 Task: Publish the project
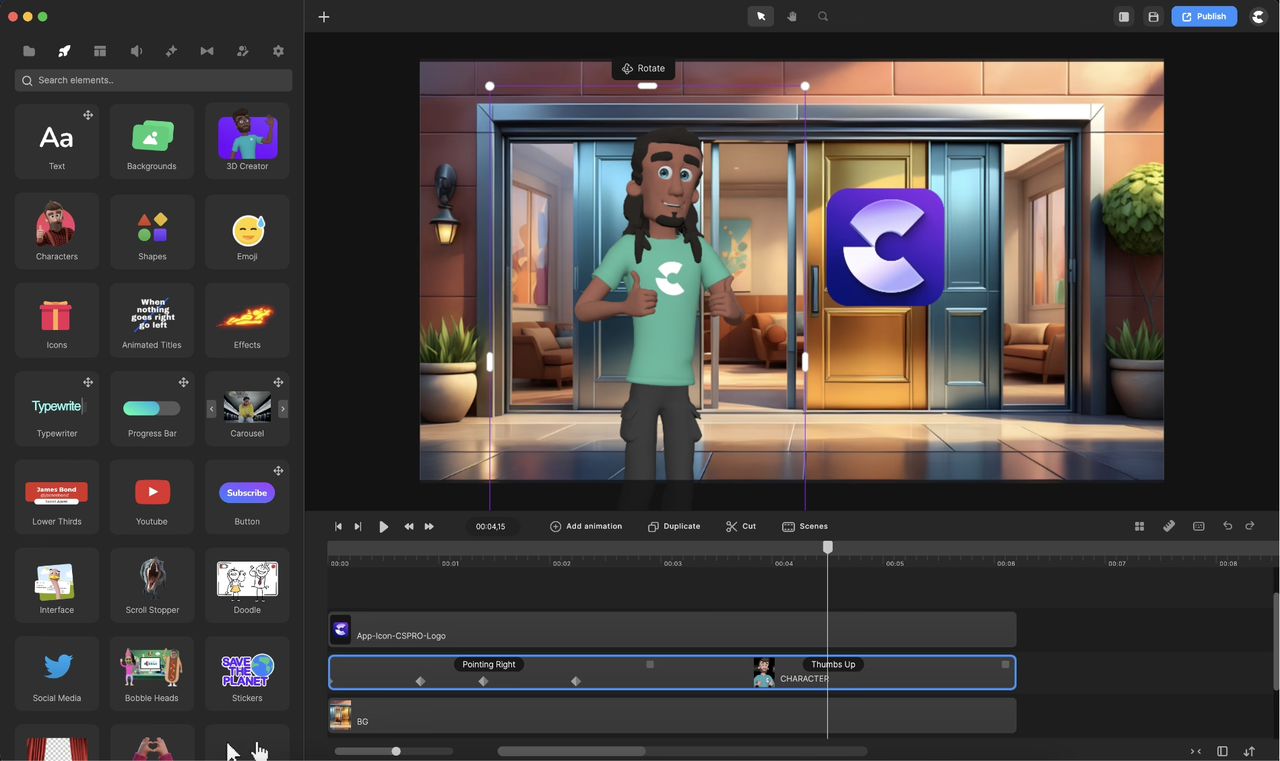coord(1204,16)
